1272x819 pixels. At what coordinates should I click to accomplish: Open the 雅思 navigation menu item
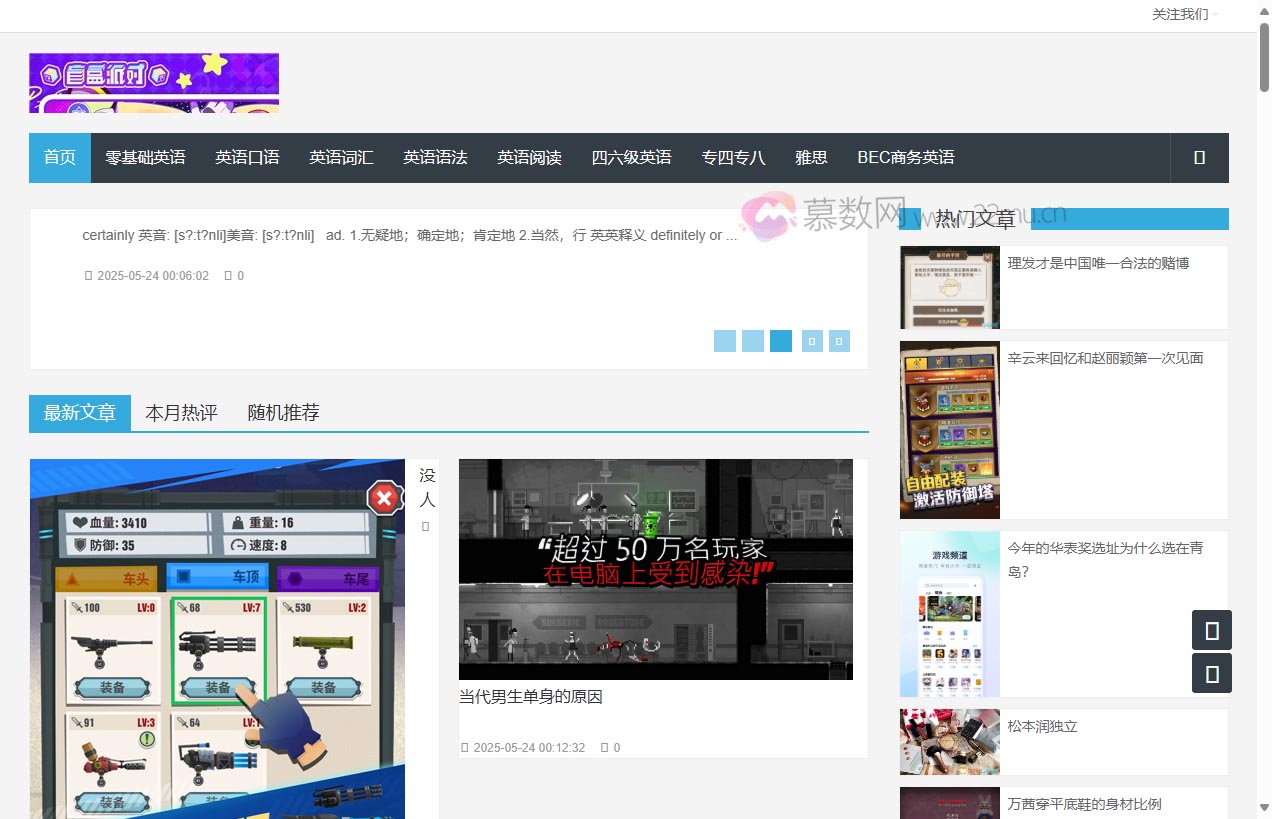pos(811,158)
